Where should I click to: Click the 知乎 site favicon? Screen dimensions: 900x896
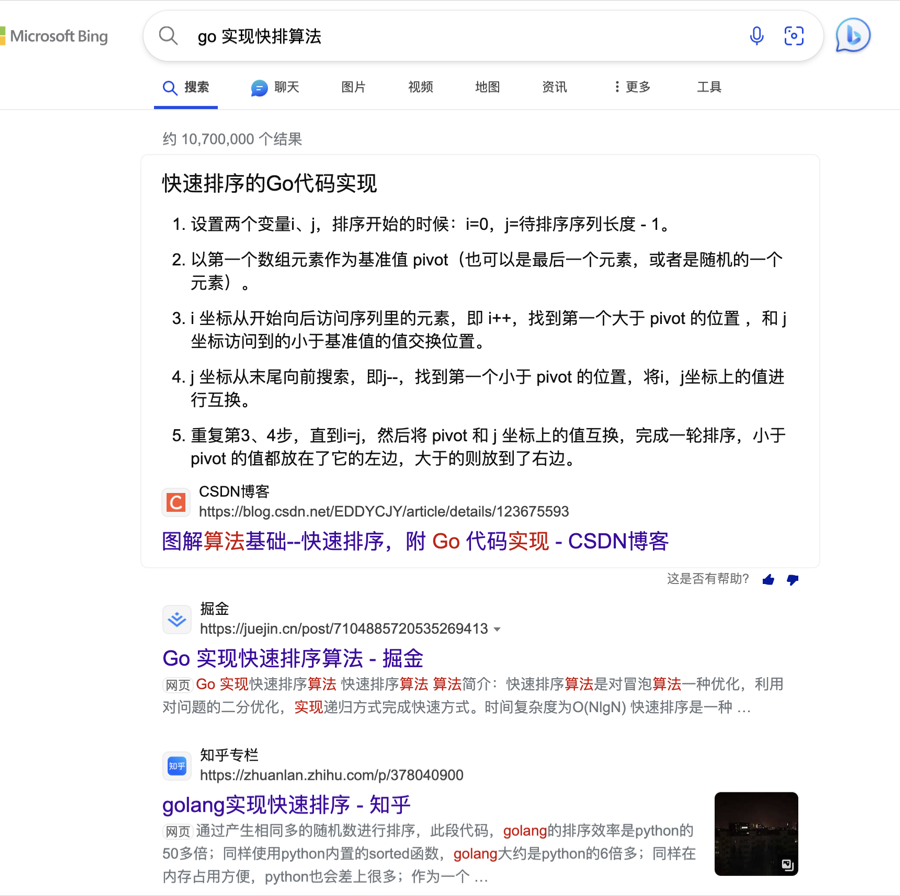pos(177,765)
